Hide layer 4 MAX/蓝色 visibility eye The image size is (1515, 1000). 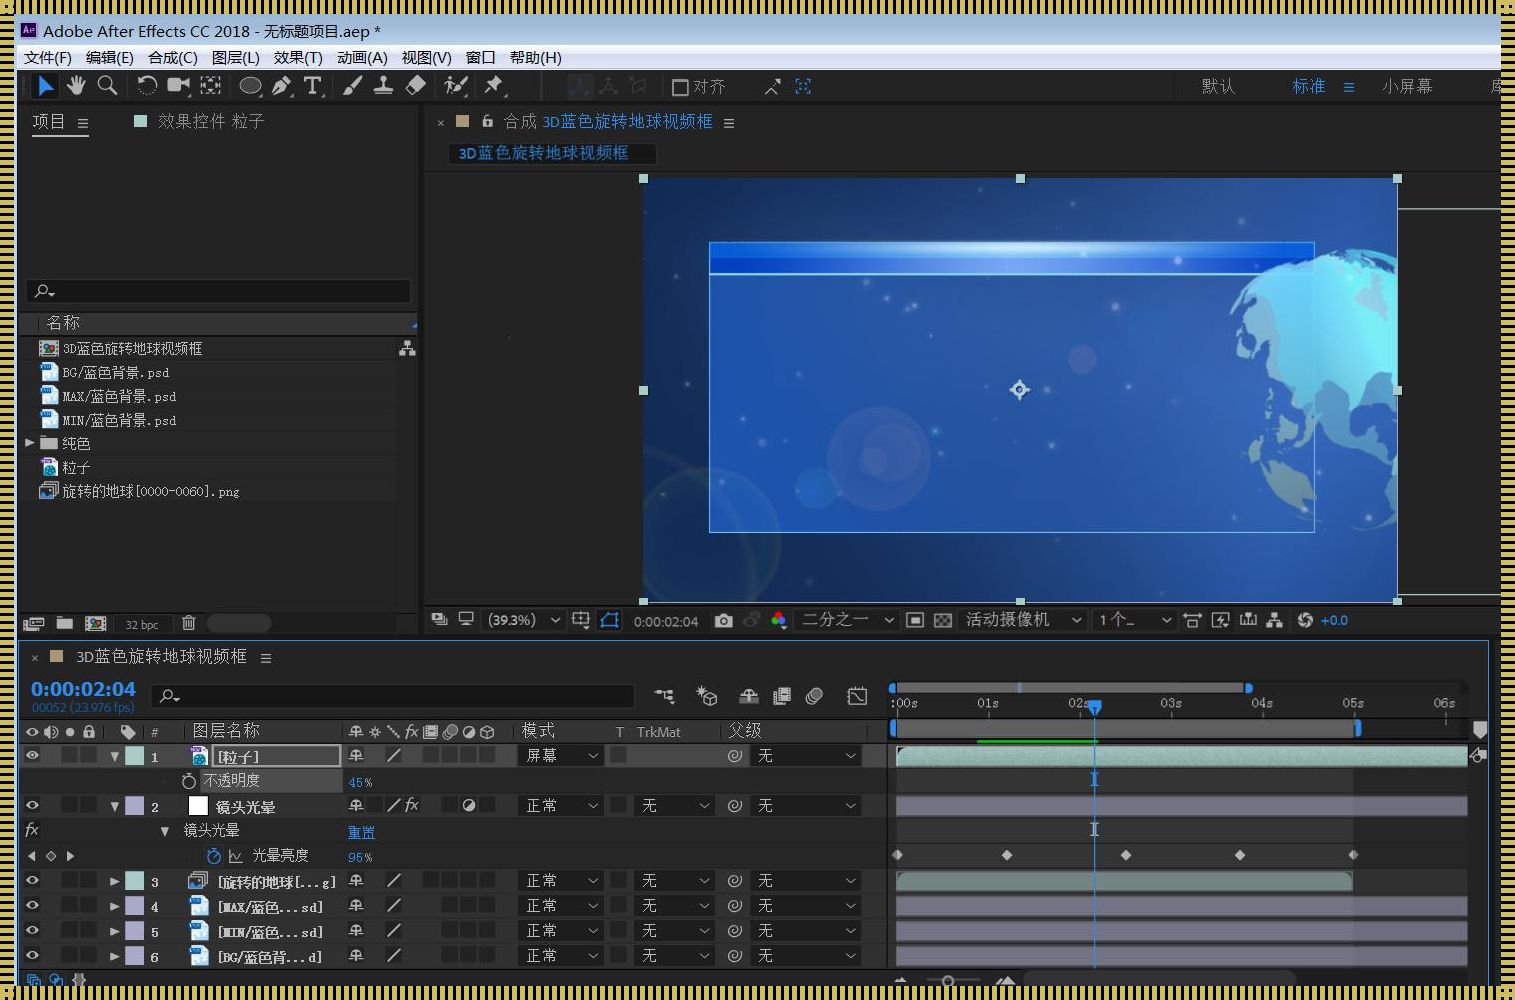tap(32, 906)
